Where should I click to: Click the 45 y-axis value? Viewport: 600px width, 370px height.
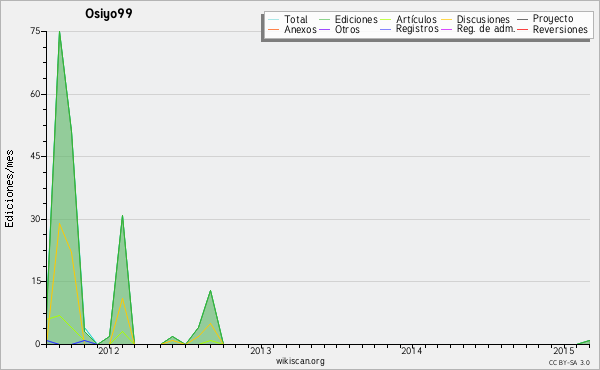coord(35,156)
